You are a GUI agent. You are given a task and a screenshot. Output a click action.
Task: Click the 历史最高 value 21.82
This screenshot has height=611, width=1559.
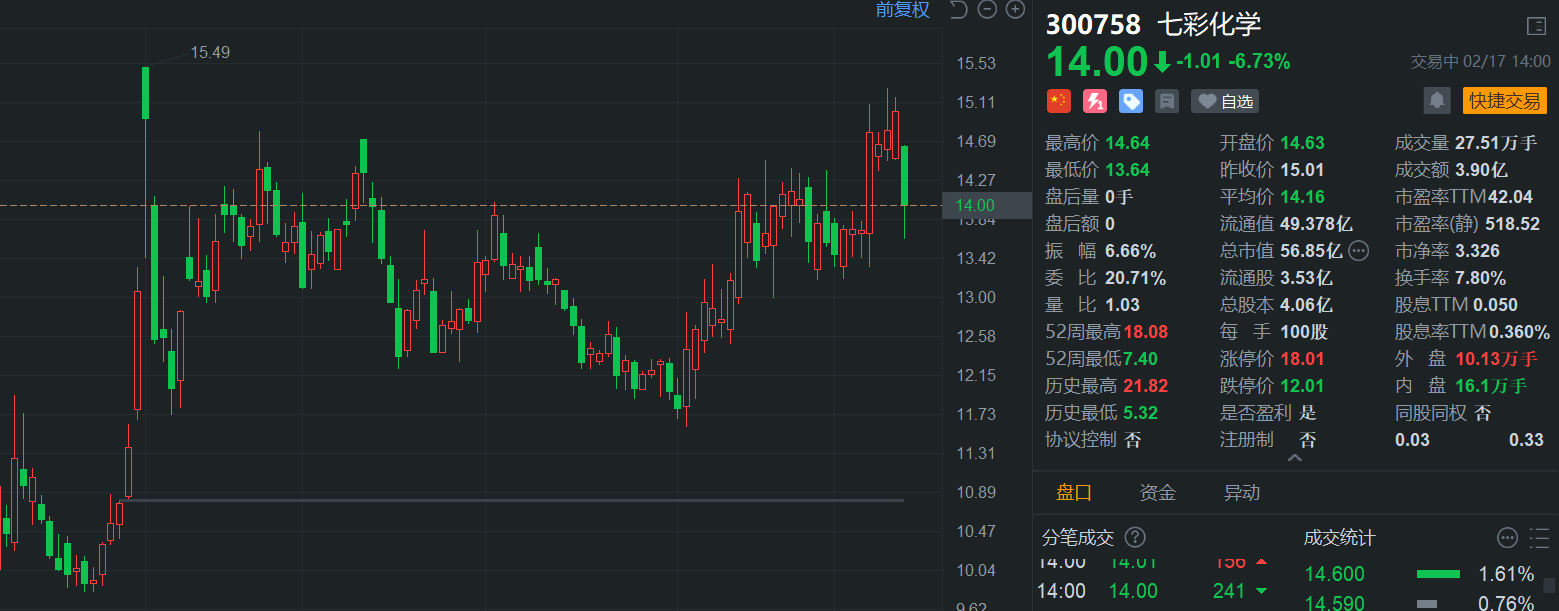(x=1146, y=385)
